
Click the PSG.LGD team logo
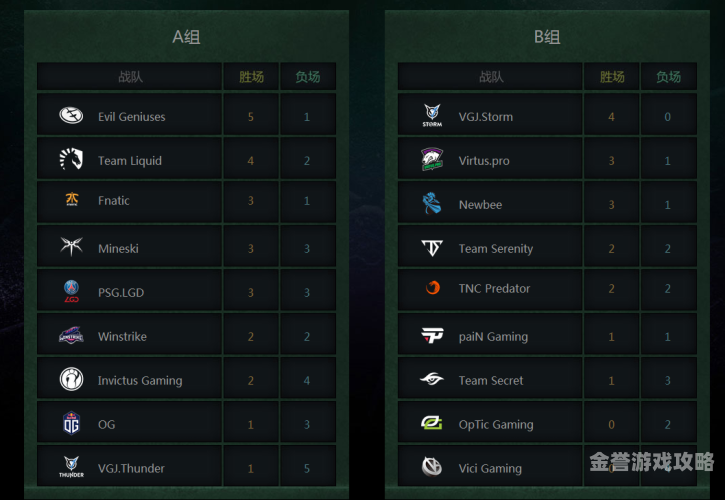click(71, 291)
